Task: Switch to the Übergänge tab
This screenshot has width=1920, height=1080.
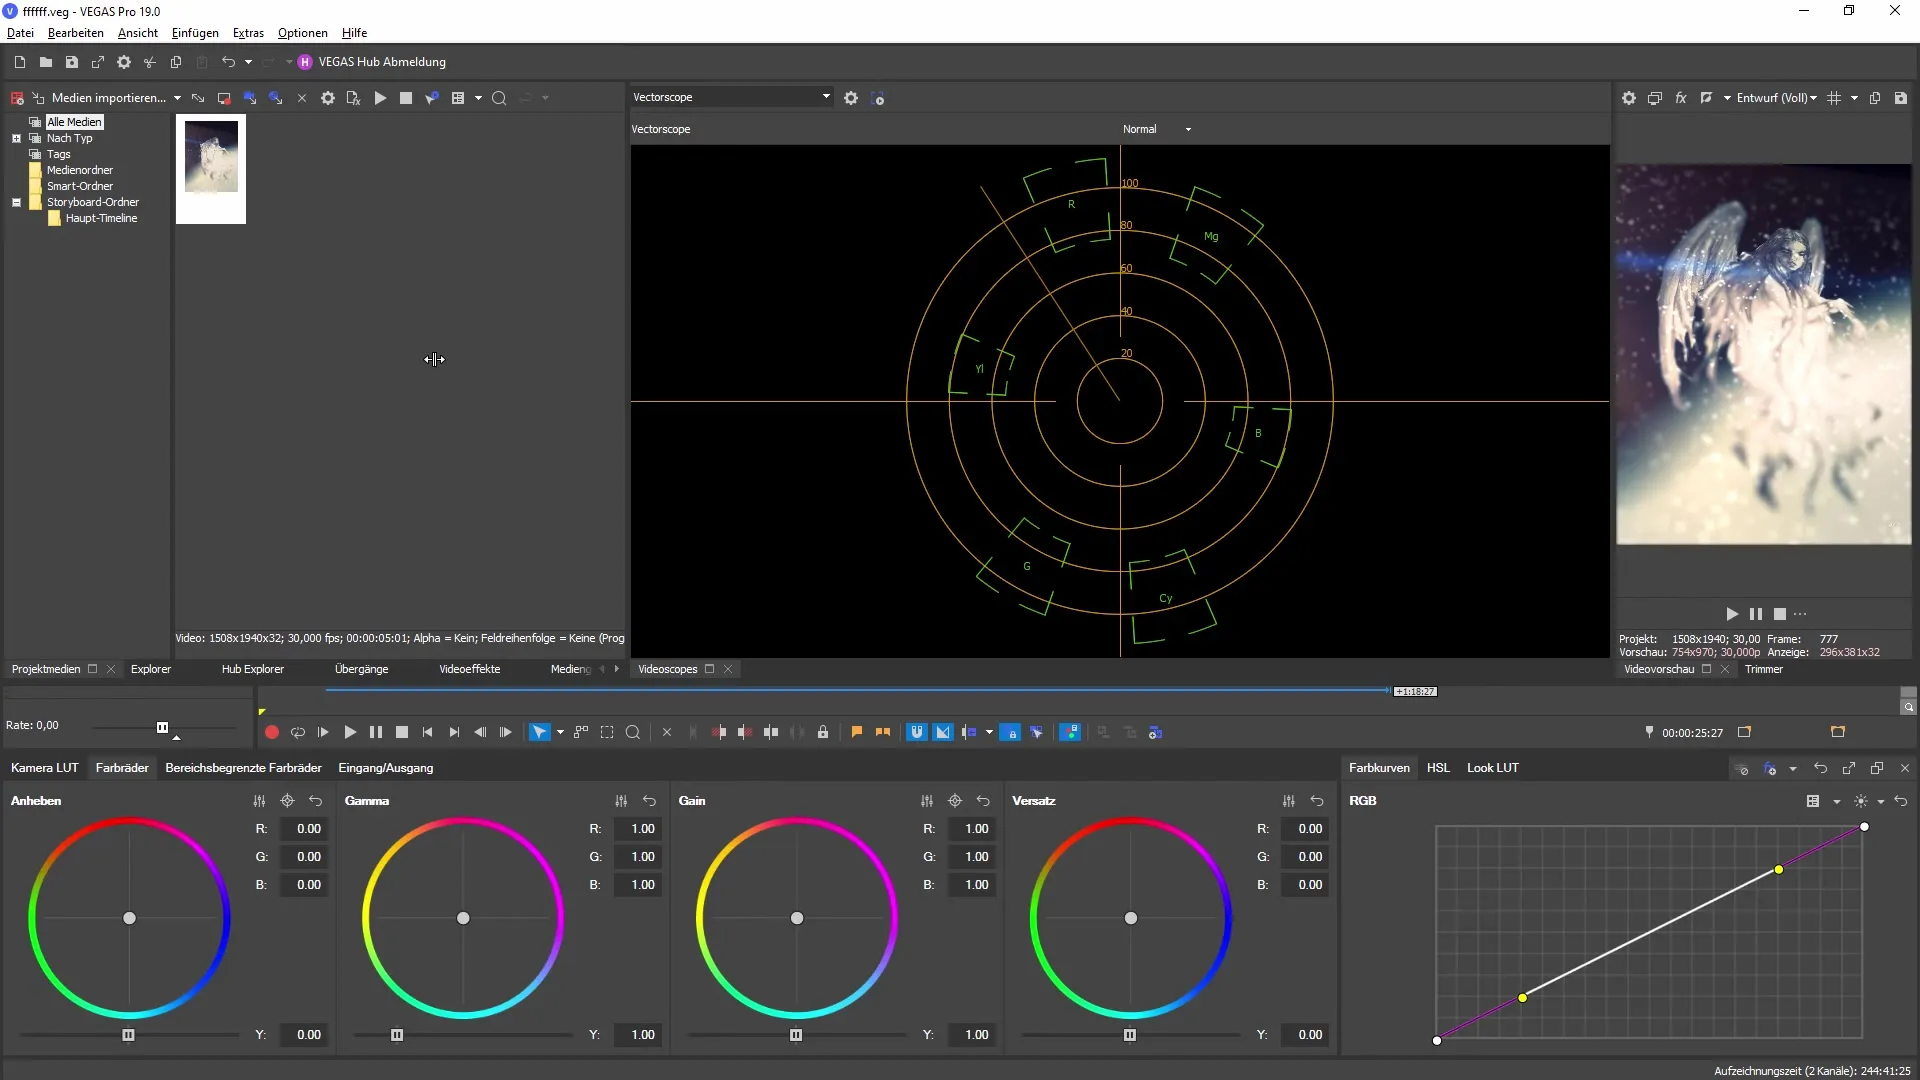Action: click(361, 669)
